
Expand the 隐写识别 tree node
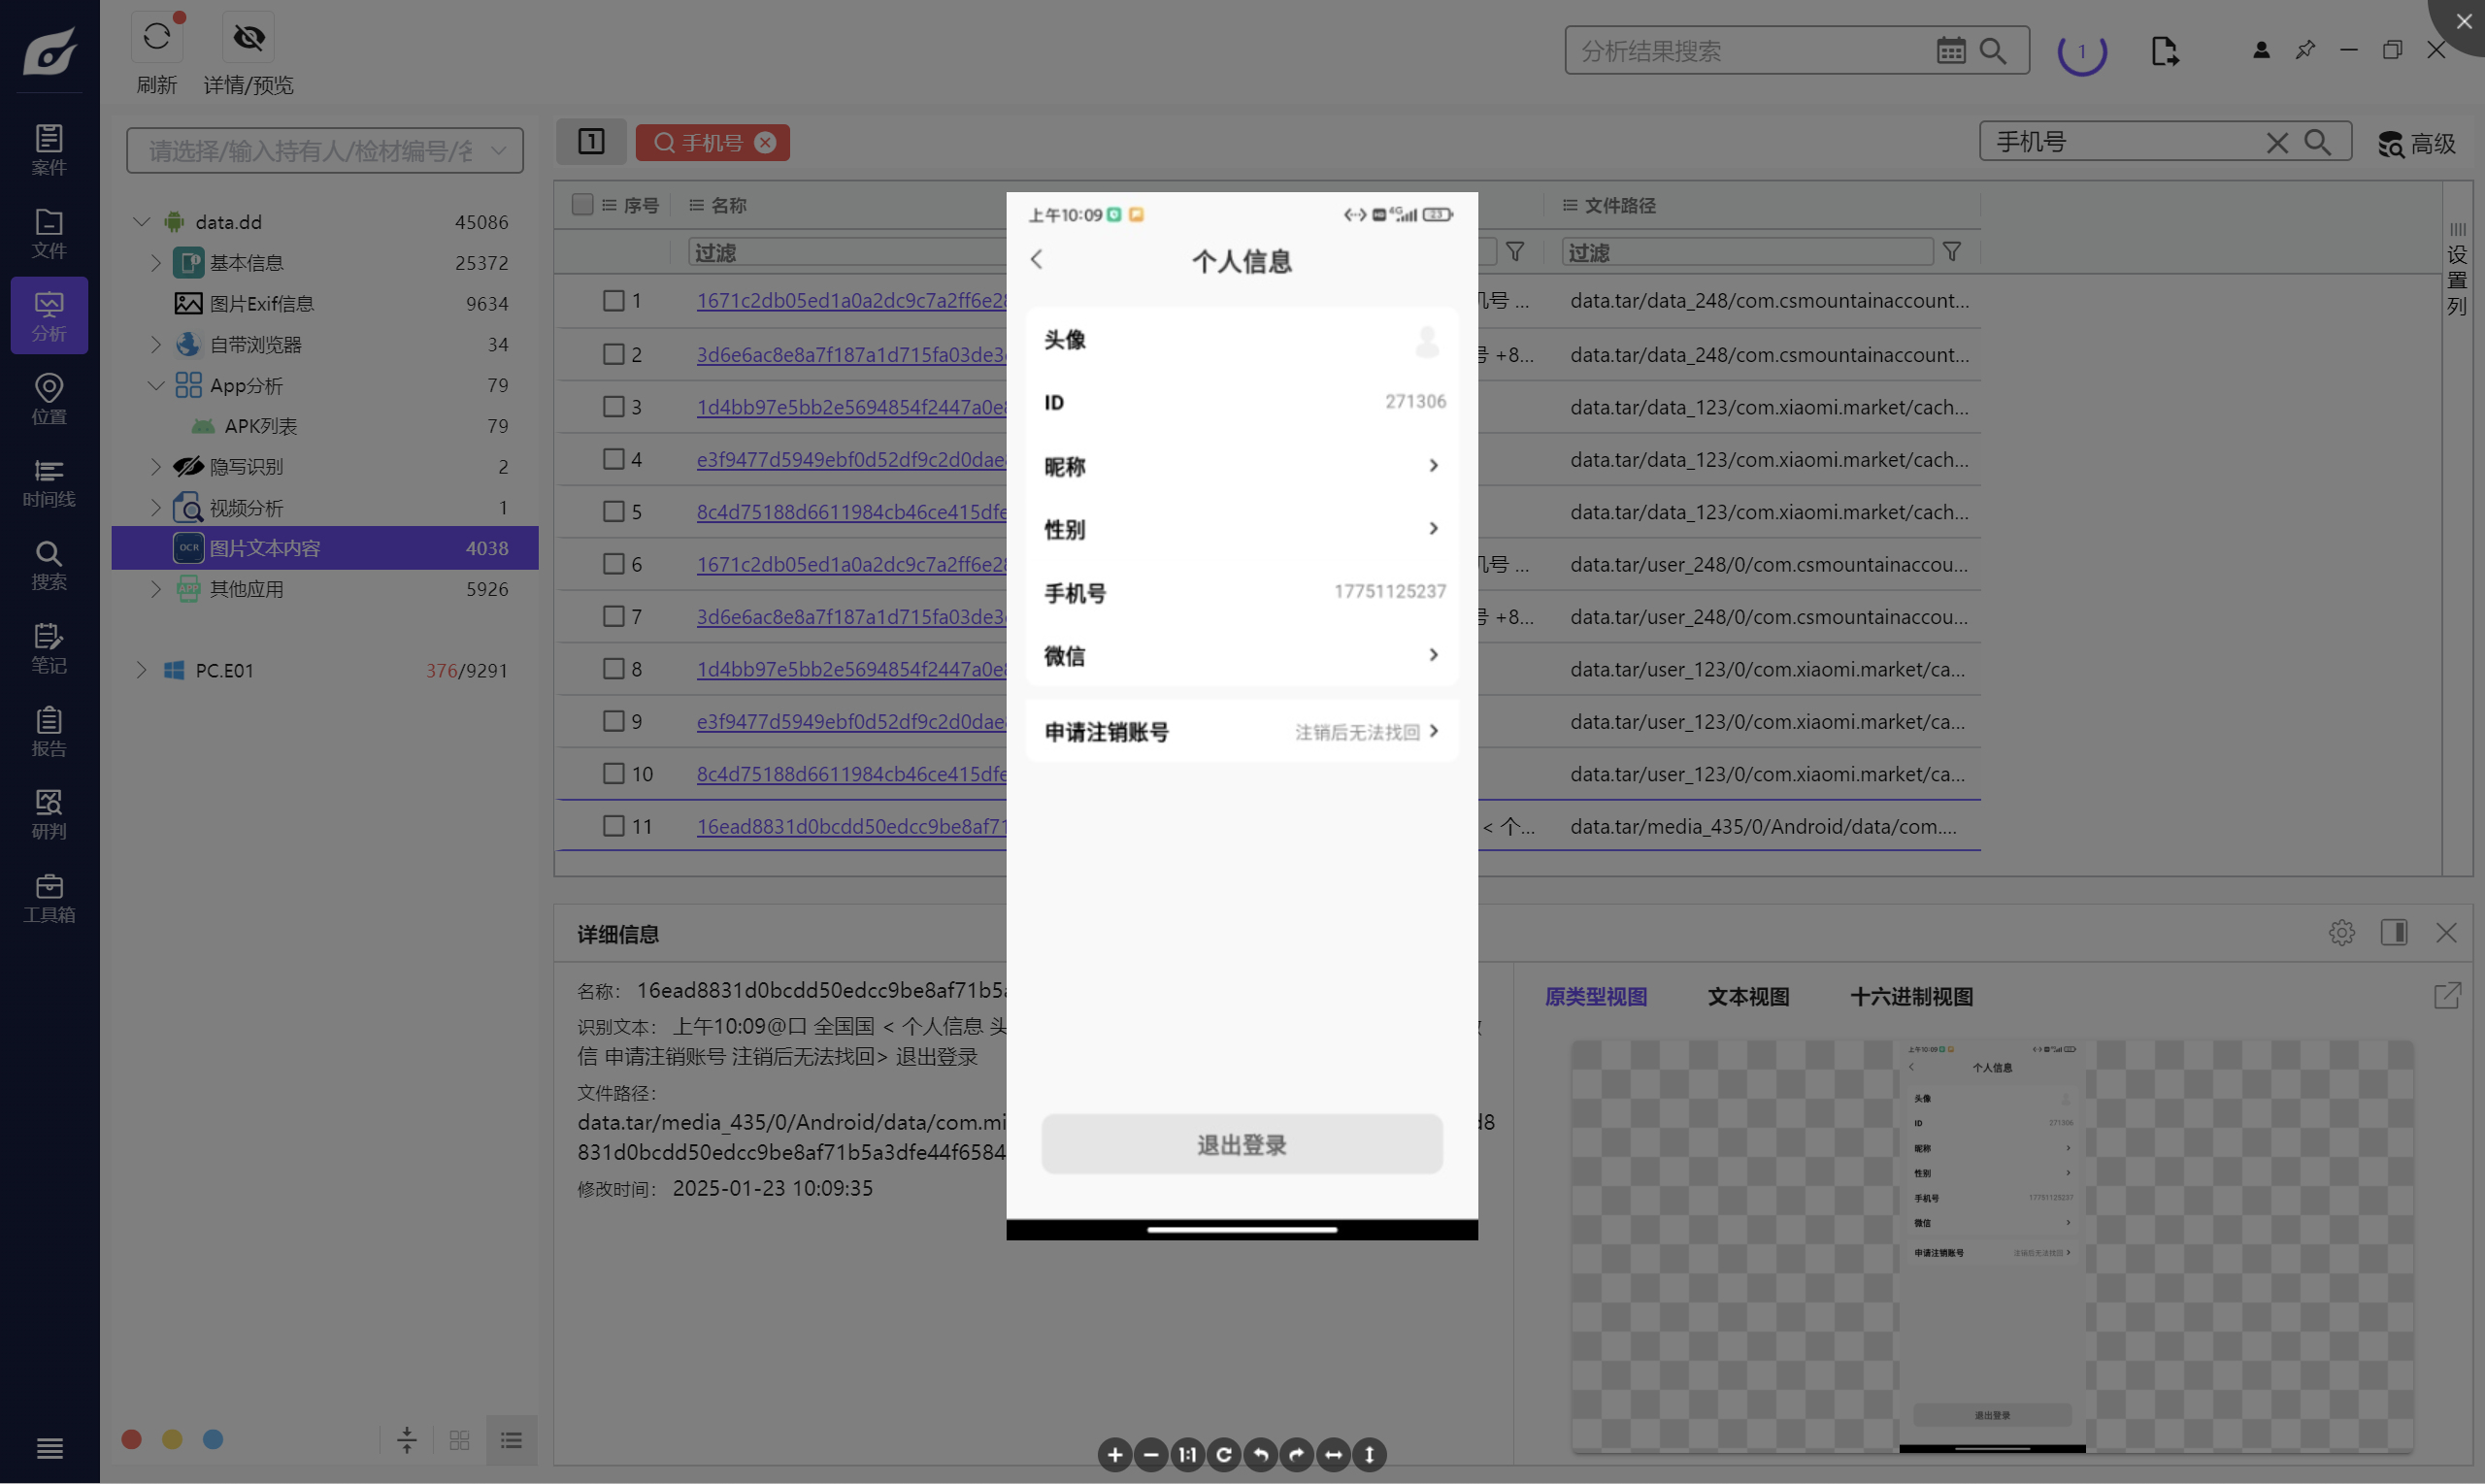click(x=156, y=466)
